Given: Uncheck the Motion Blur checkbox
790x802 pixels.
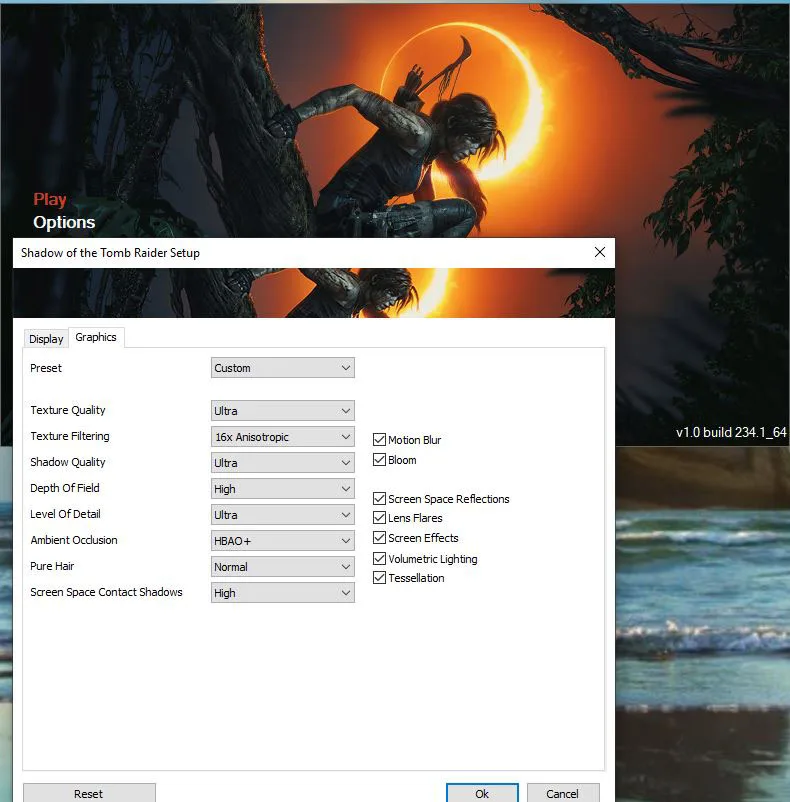Looking at the screenshot, I should tap(379, 439).
